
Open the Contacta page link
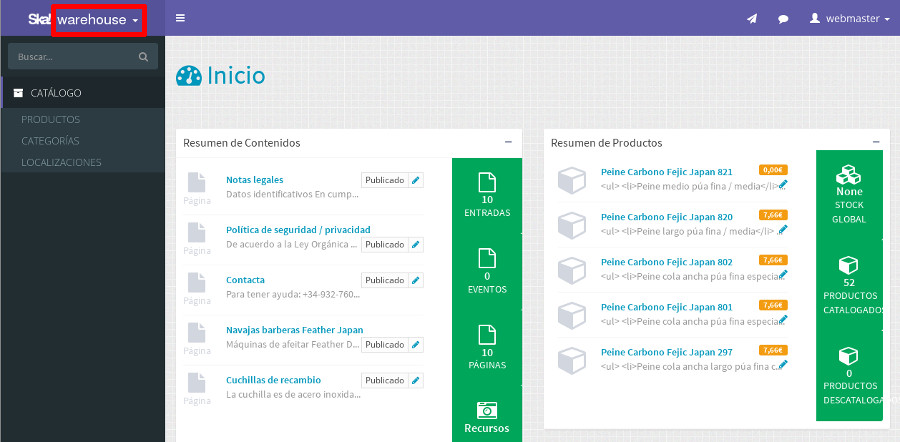[x=245, y=280]
